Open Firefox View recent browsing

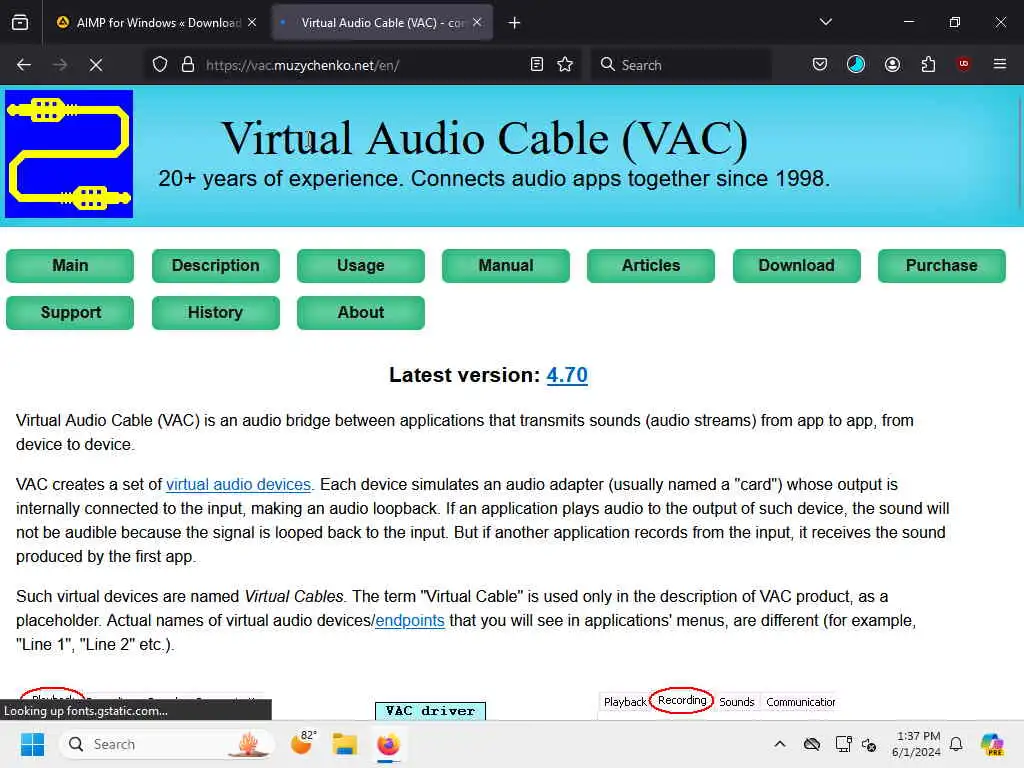pos(20,23)
